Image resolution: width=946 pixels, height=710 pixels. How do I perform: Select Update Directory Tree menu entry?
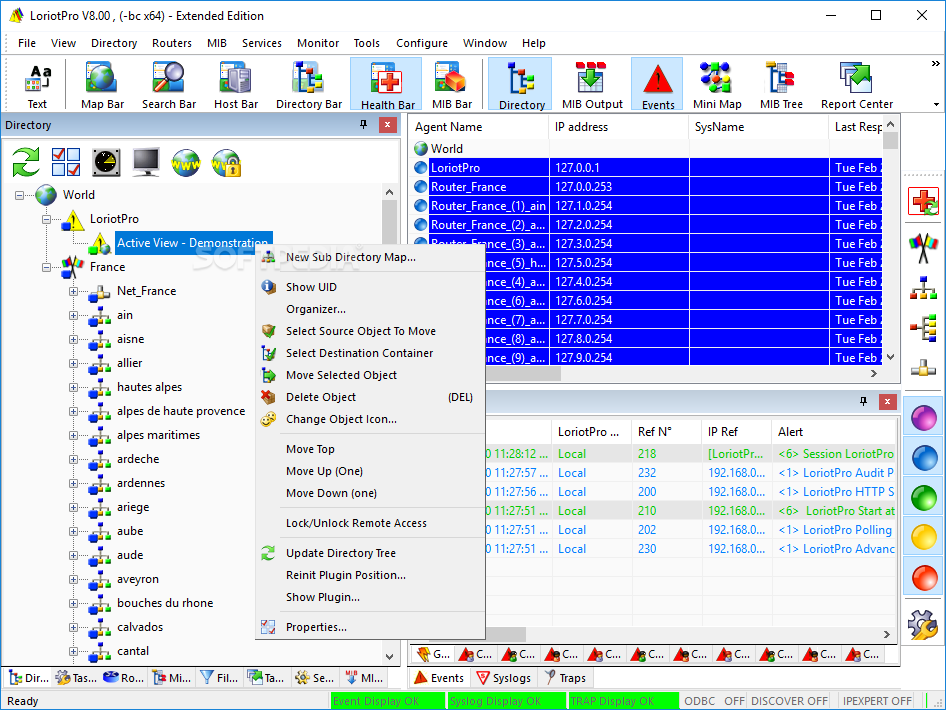click(x=370, y=553)
